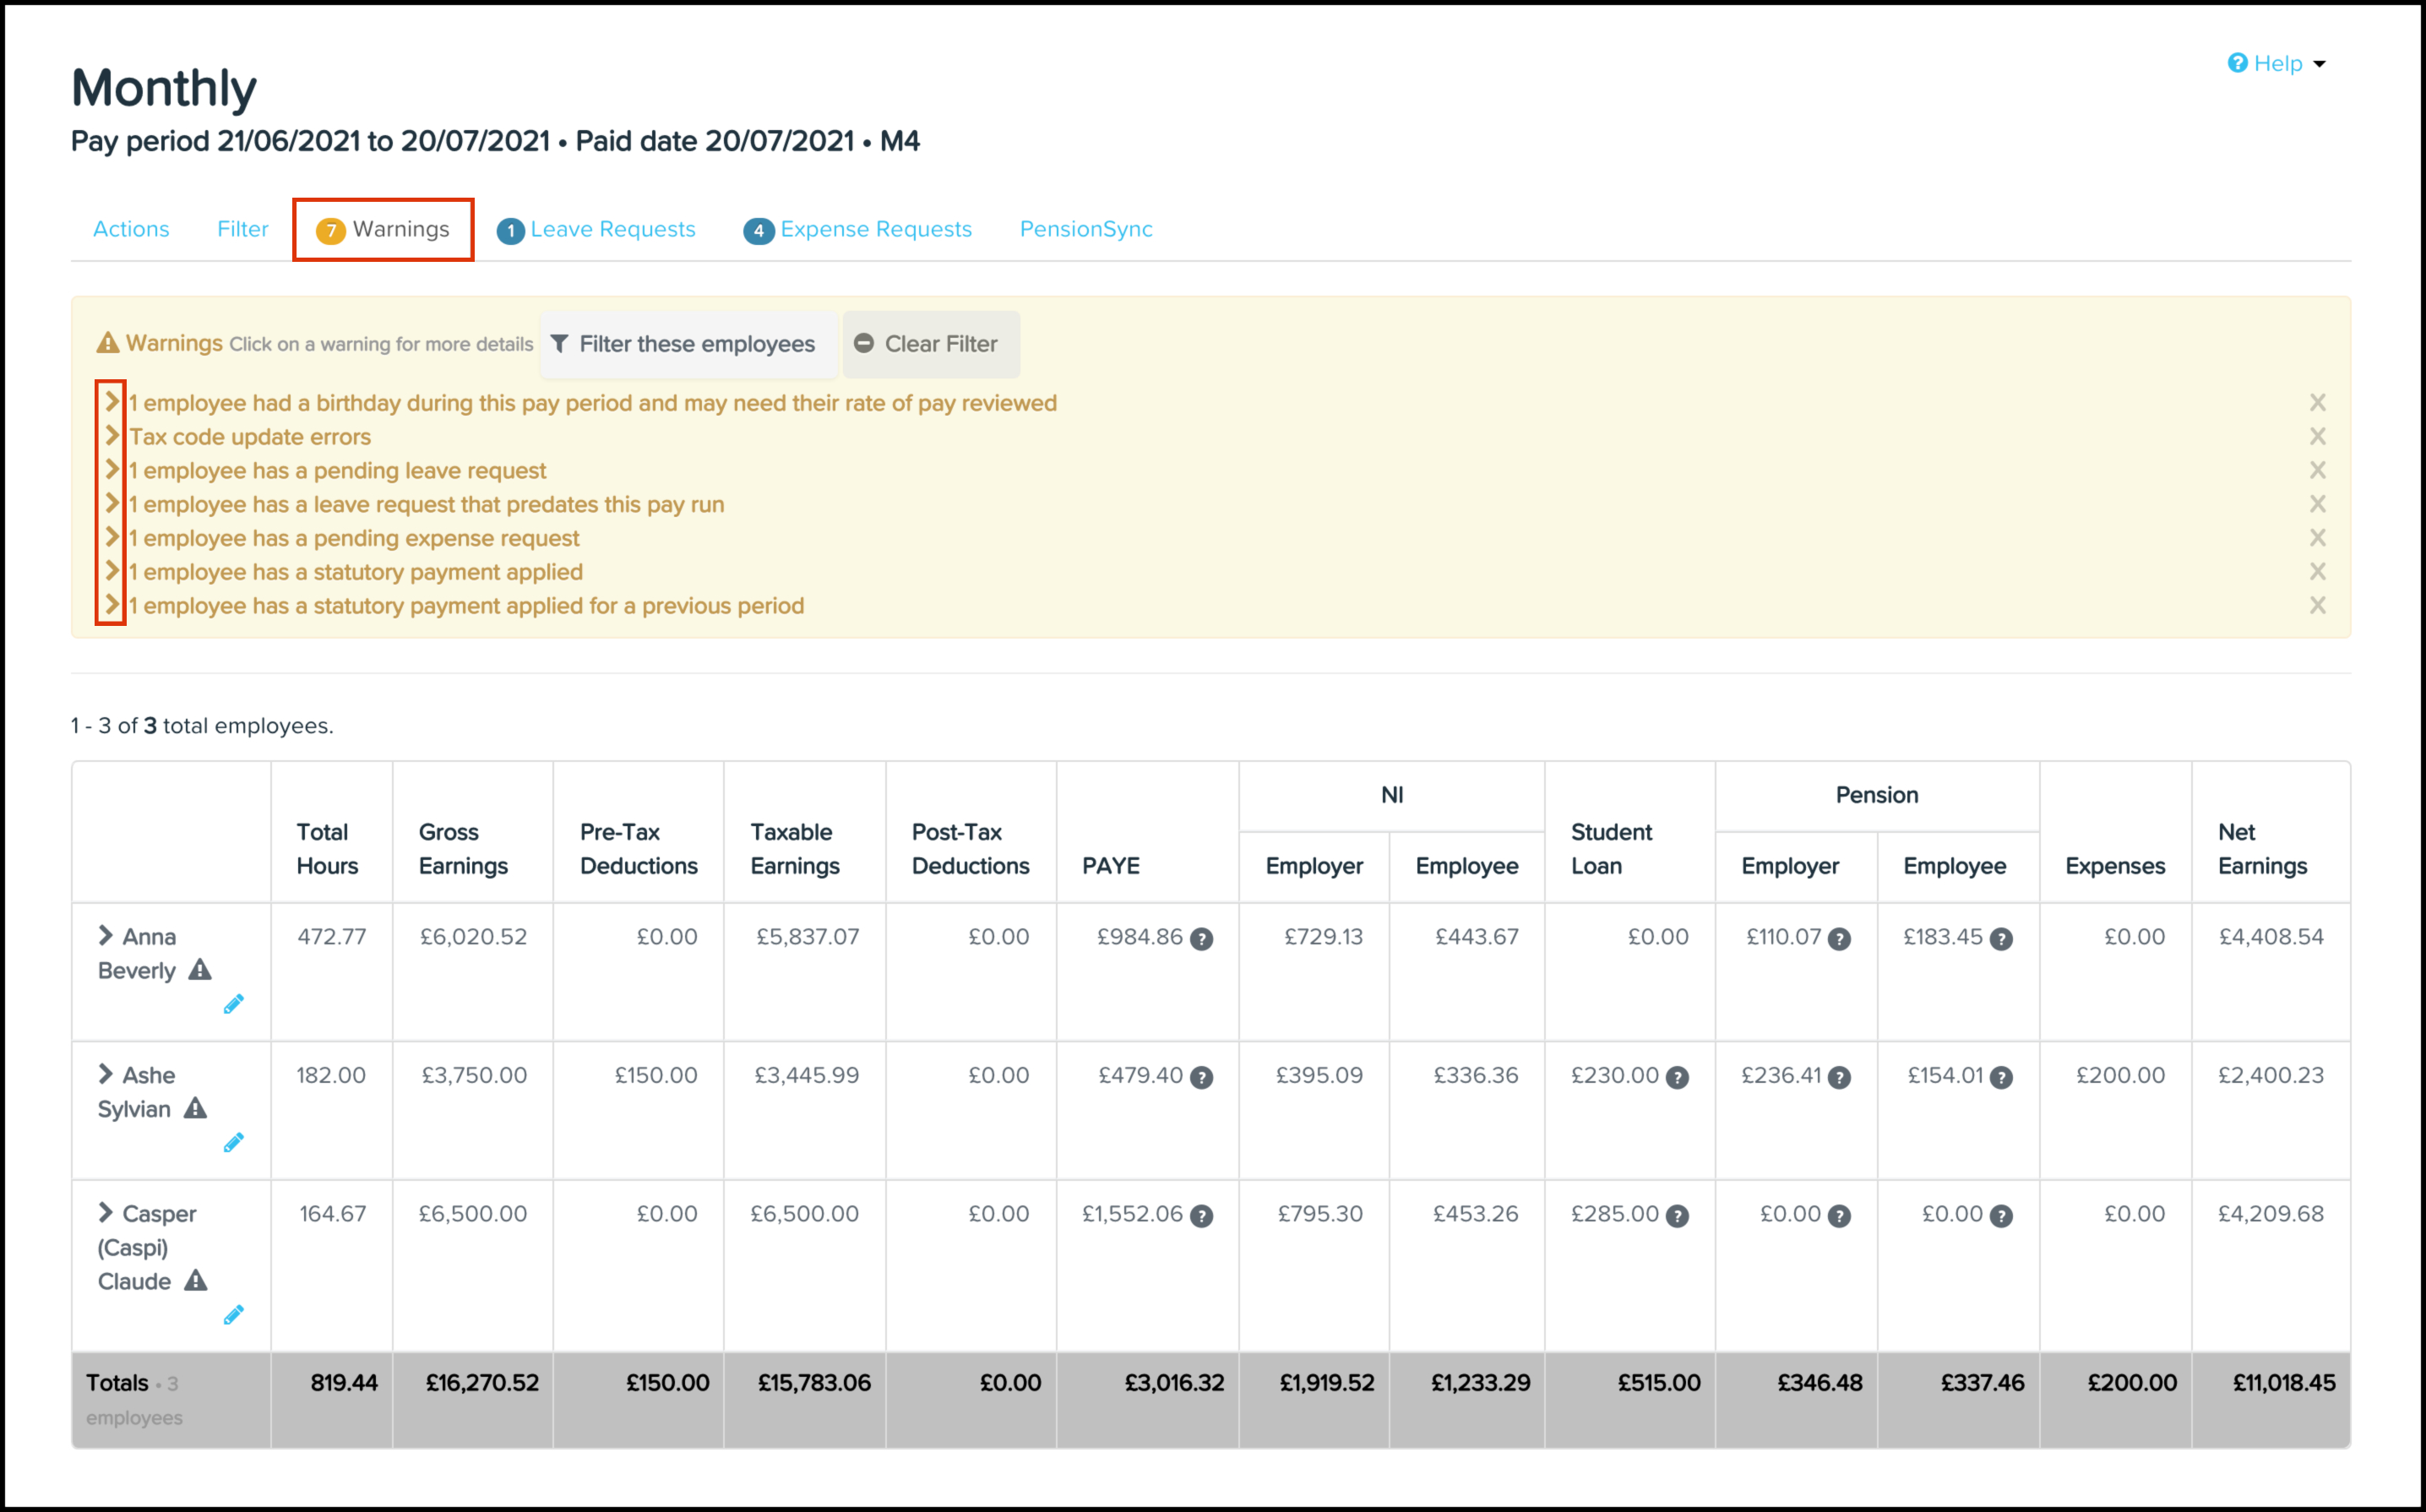Expand the Casper (Caspi) Claude employee row
This screenshot has width=2426, height=1512.
[105, 1212]
